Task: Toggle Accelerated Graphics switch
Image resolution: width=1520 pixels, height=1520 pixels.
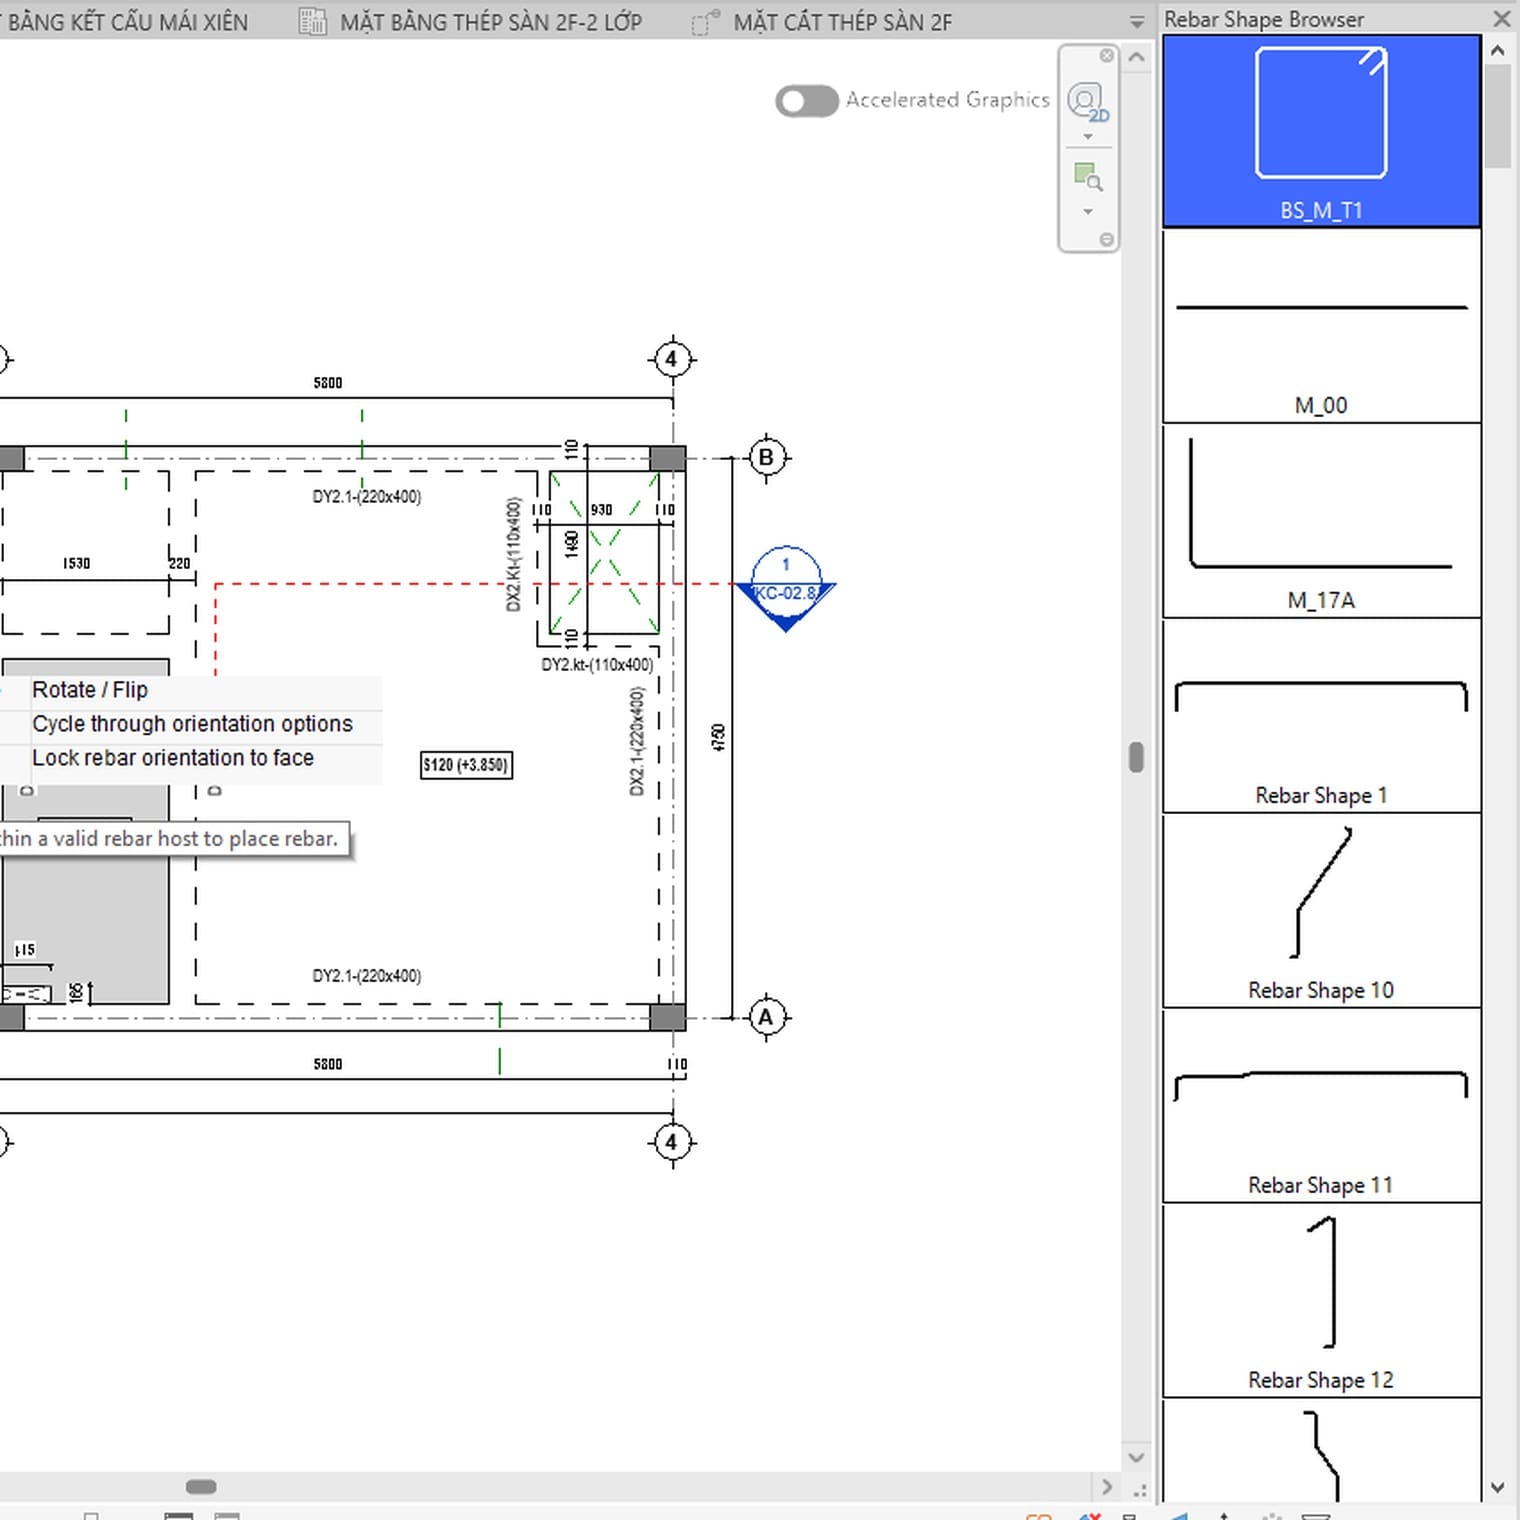Action: click(x=807, y=101)
